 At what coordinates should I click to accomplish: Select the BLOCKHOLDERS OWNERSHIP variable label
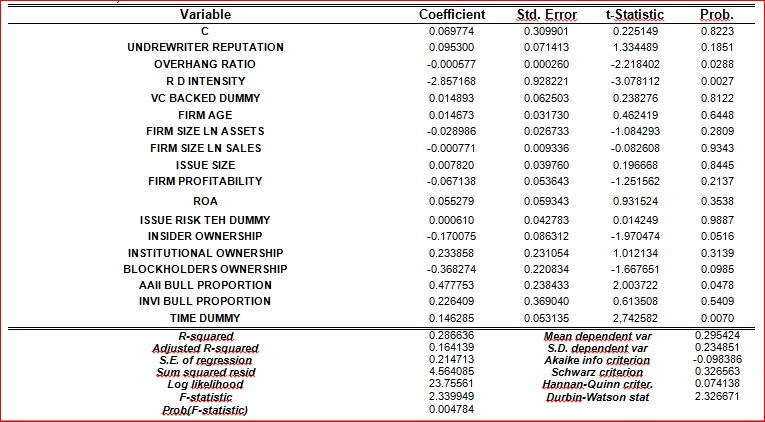205,269
